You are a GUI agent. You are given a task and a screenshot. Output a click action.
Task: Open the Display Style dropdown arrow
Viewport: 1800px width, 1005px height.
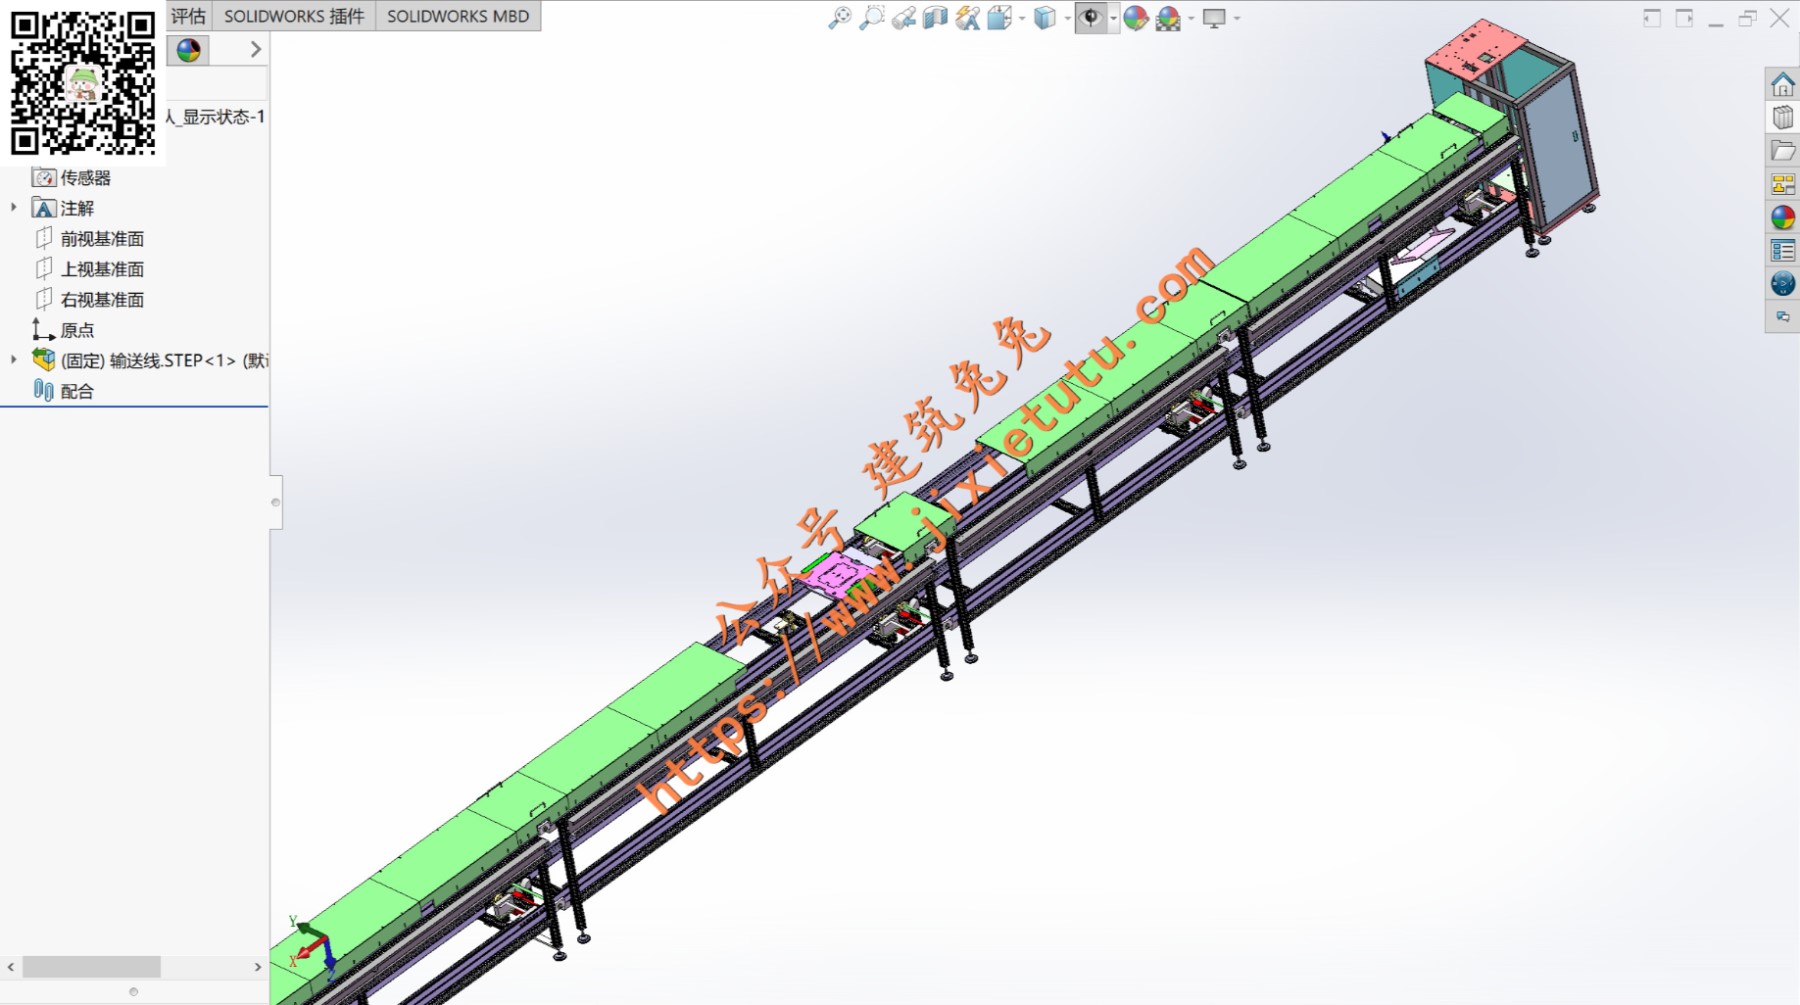click(x=1067, y=18)
